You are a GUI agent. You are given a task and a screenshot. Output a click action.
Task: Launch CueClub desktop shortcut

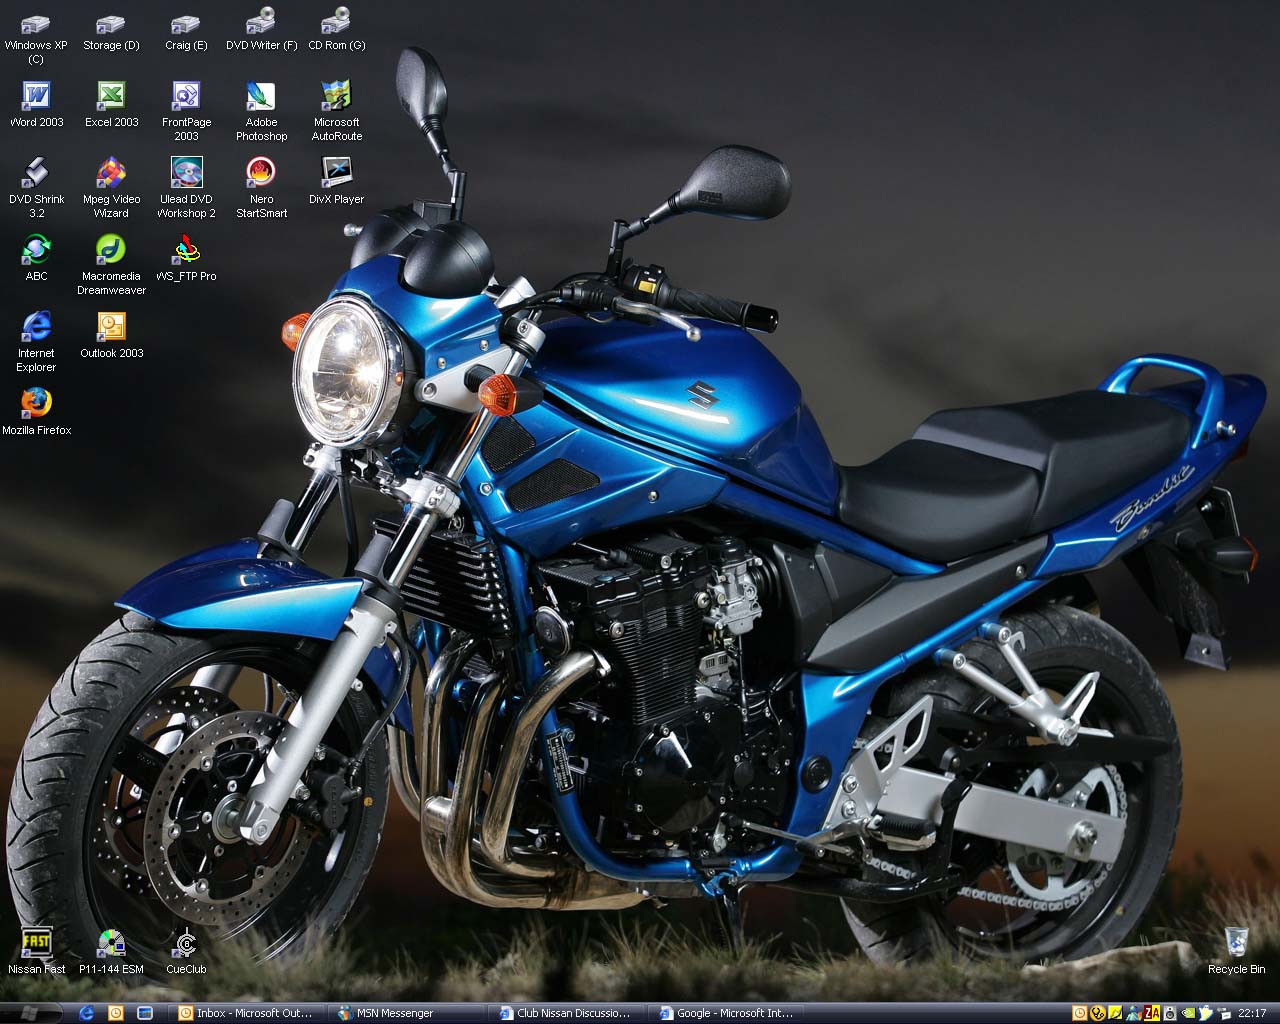(186, 951)
